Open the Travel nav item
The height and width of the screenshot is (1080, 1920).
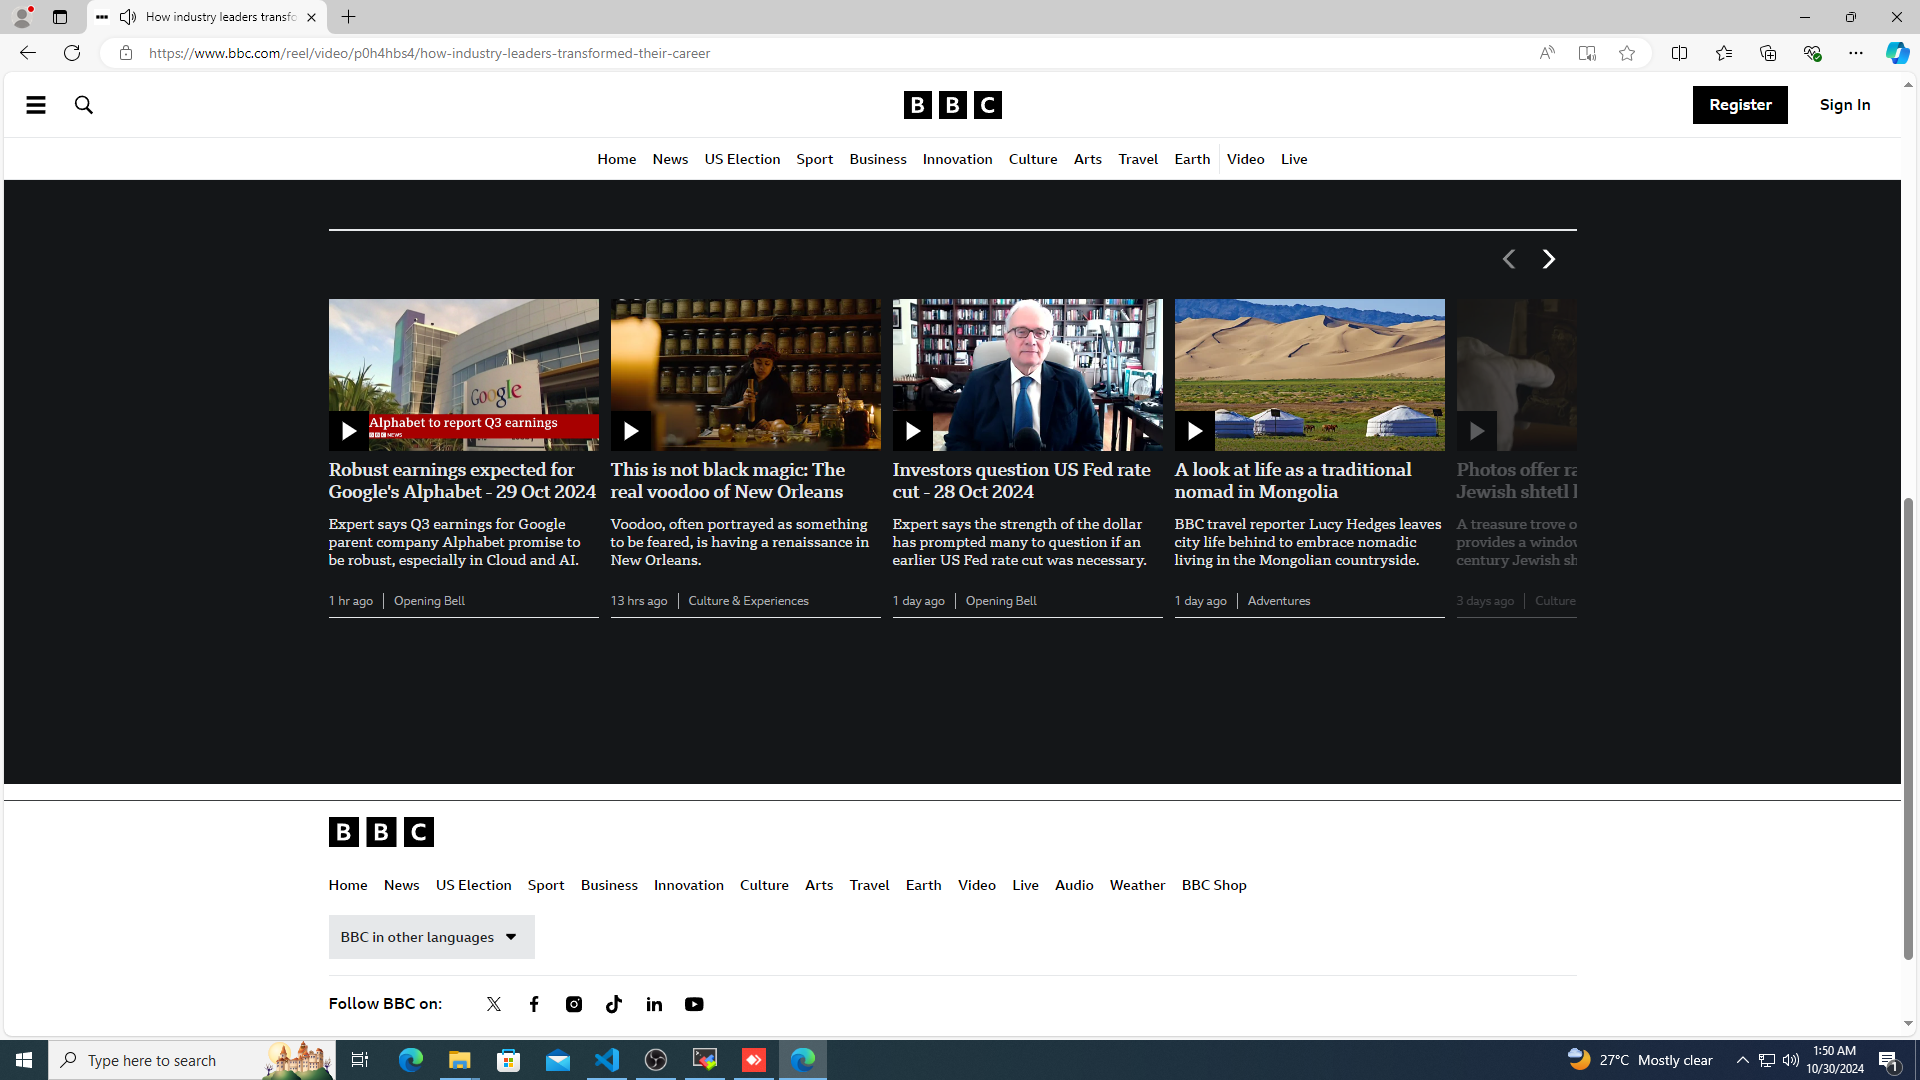1138,160
